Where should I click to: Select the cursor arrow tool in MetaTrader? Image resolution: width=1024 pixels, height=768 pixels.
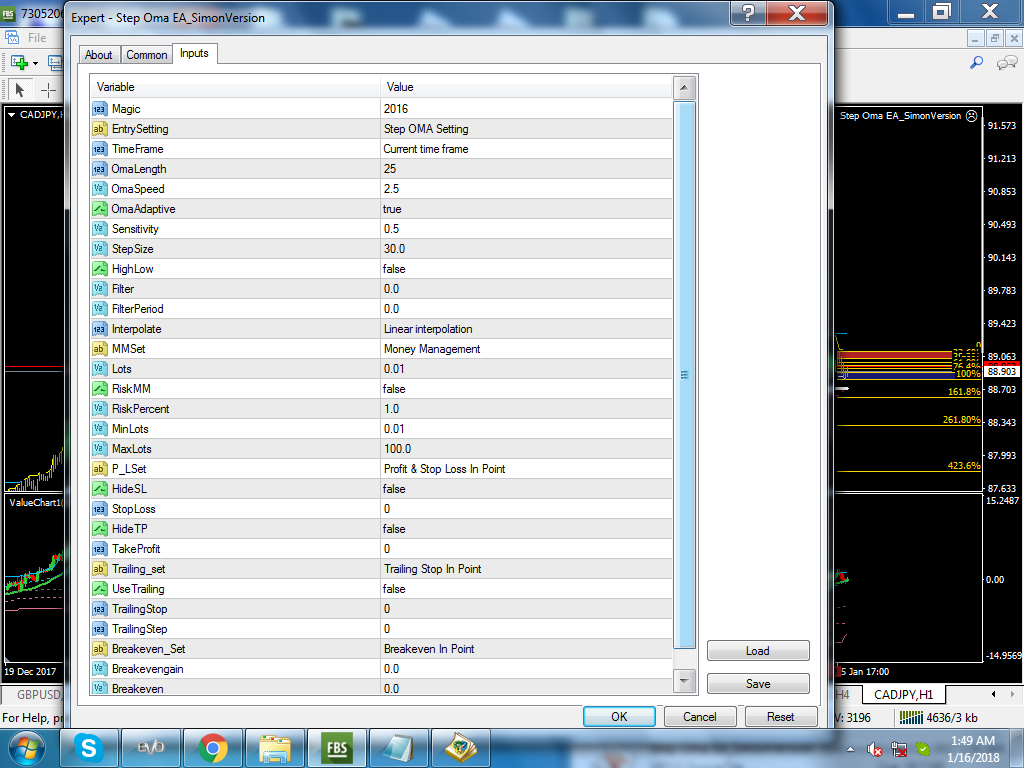(20, 89)
